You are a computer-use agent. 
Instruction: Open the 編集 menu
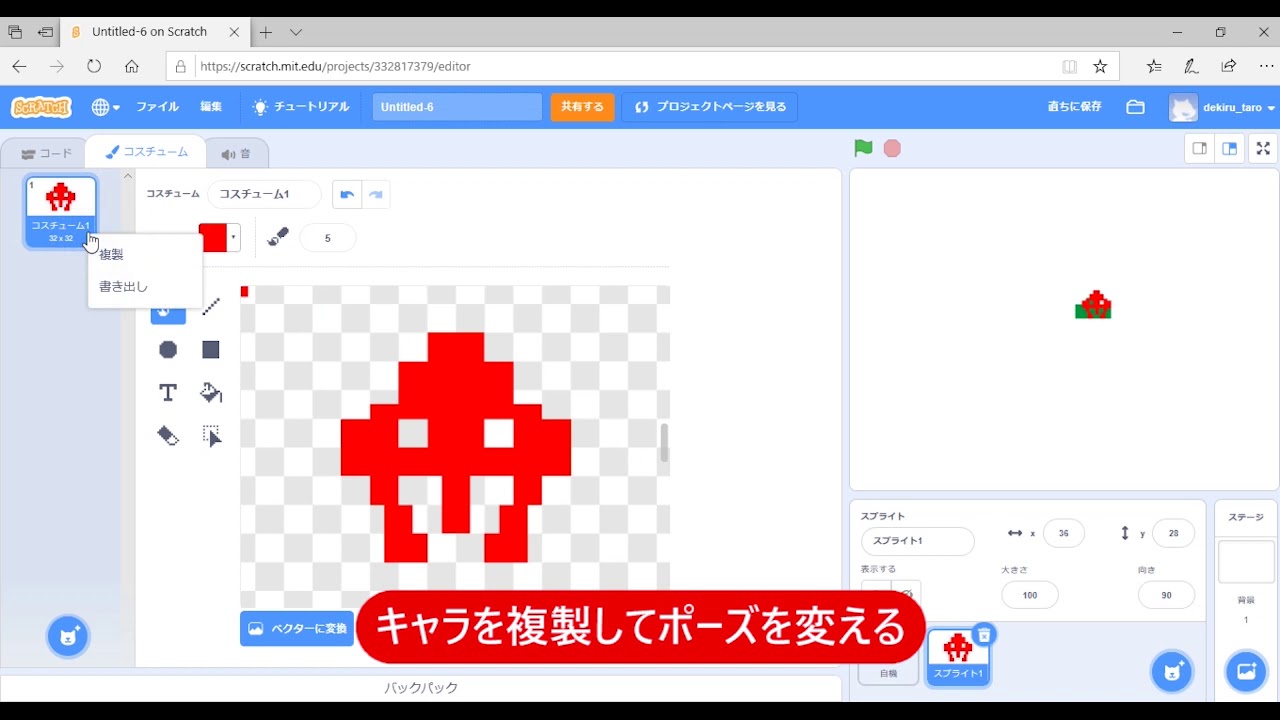tap(211, 107)
